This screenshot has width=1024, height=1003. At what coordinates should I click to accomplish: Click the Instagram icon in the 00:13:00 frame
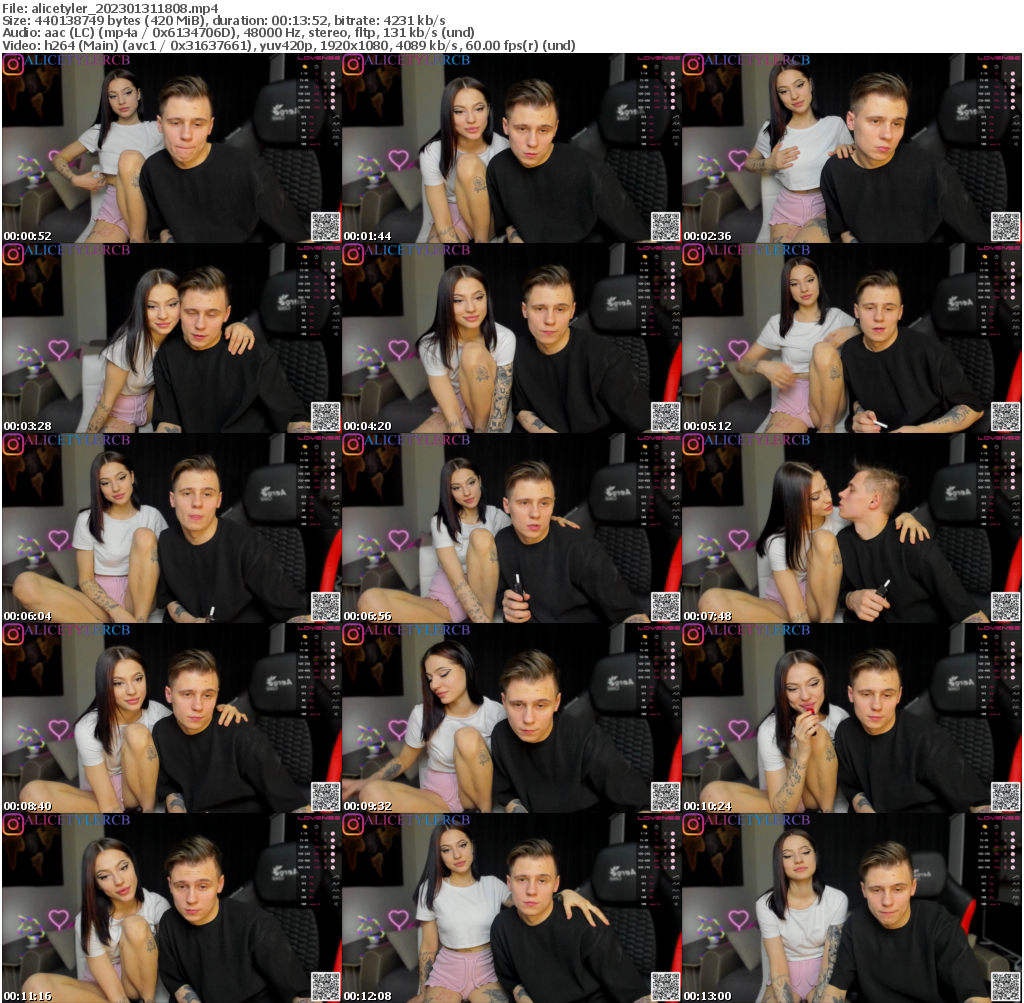pos(693,825)
